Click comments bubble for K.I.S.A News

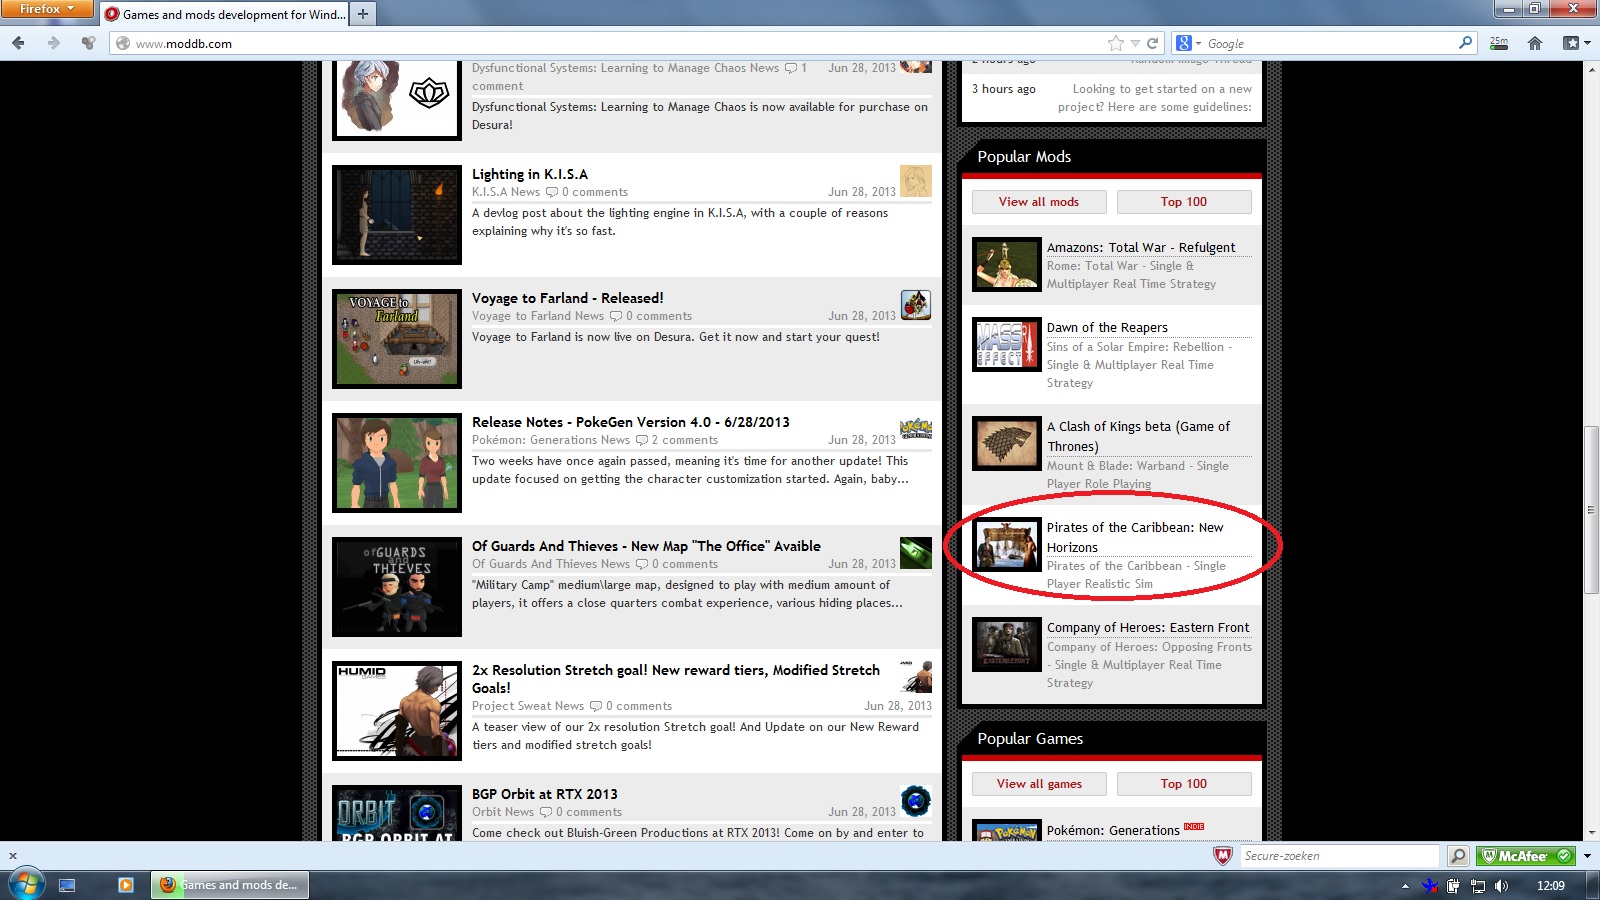[x=552, y=192]
